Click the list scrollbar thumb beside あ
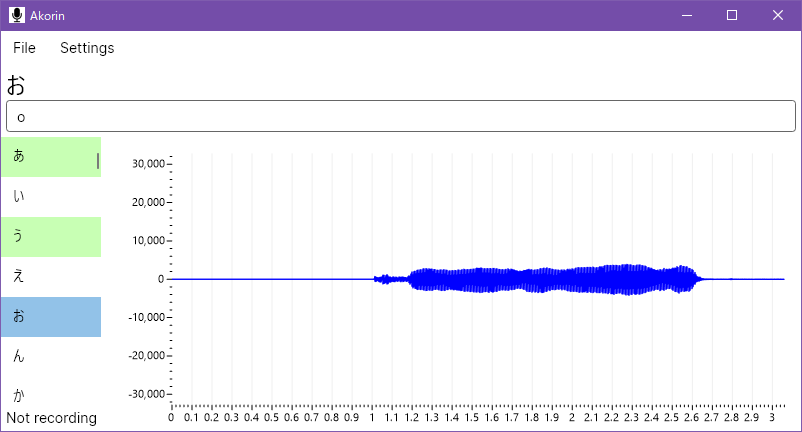The image size is (802, 432). tap(98, 161)
